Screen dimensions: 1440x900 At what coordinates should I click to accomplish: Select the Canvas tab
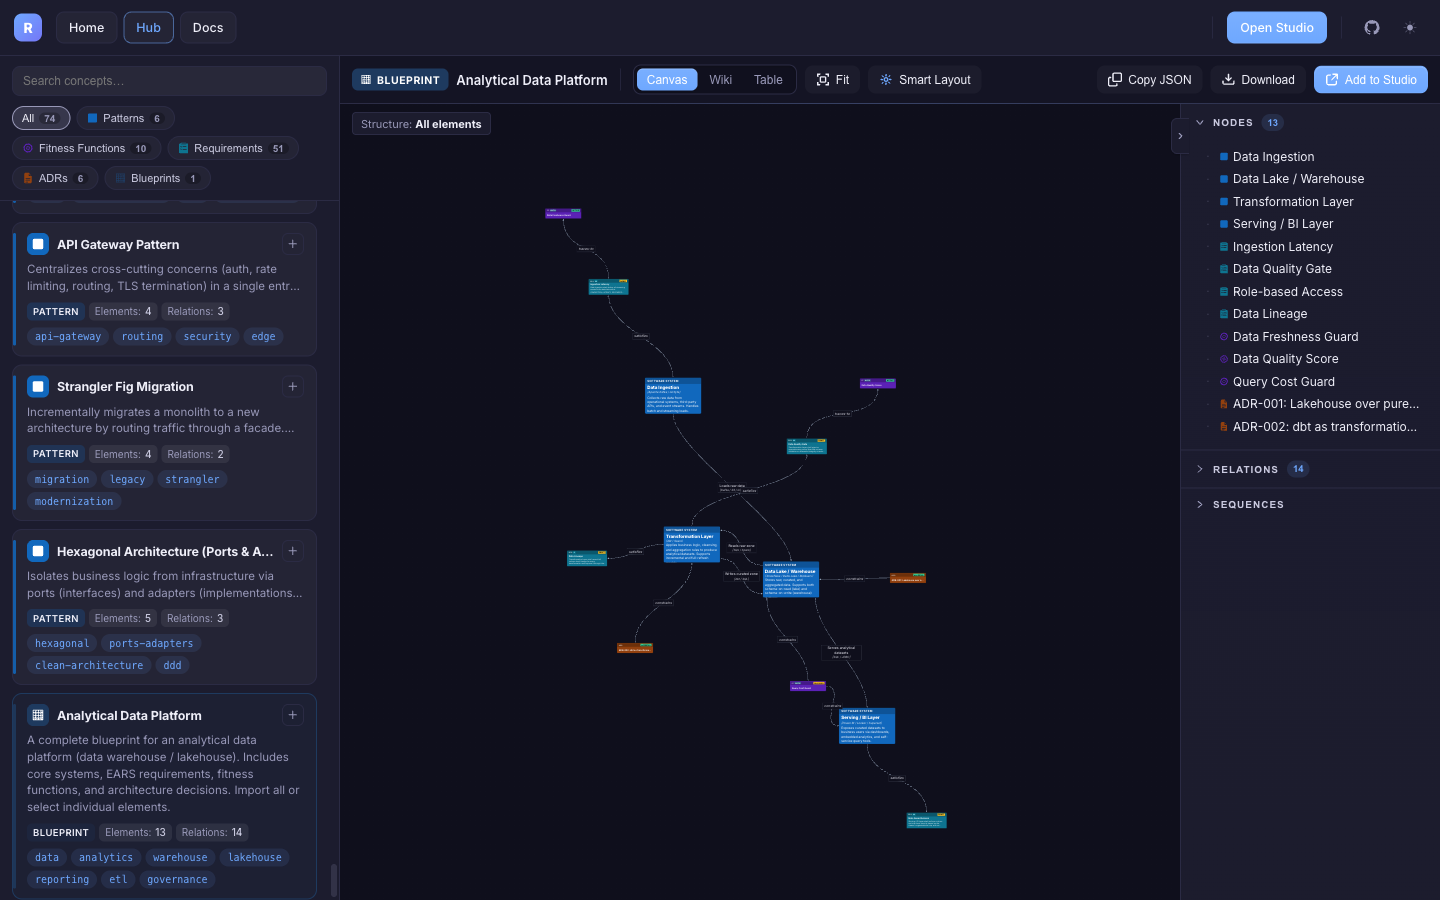[x=667, y=80]
